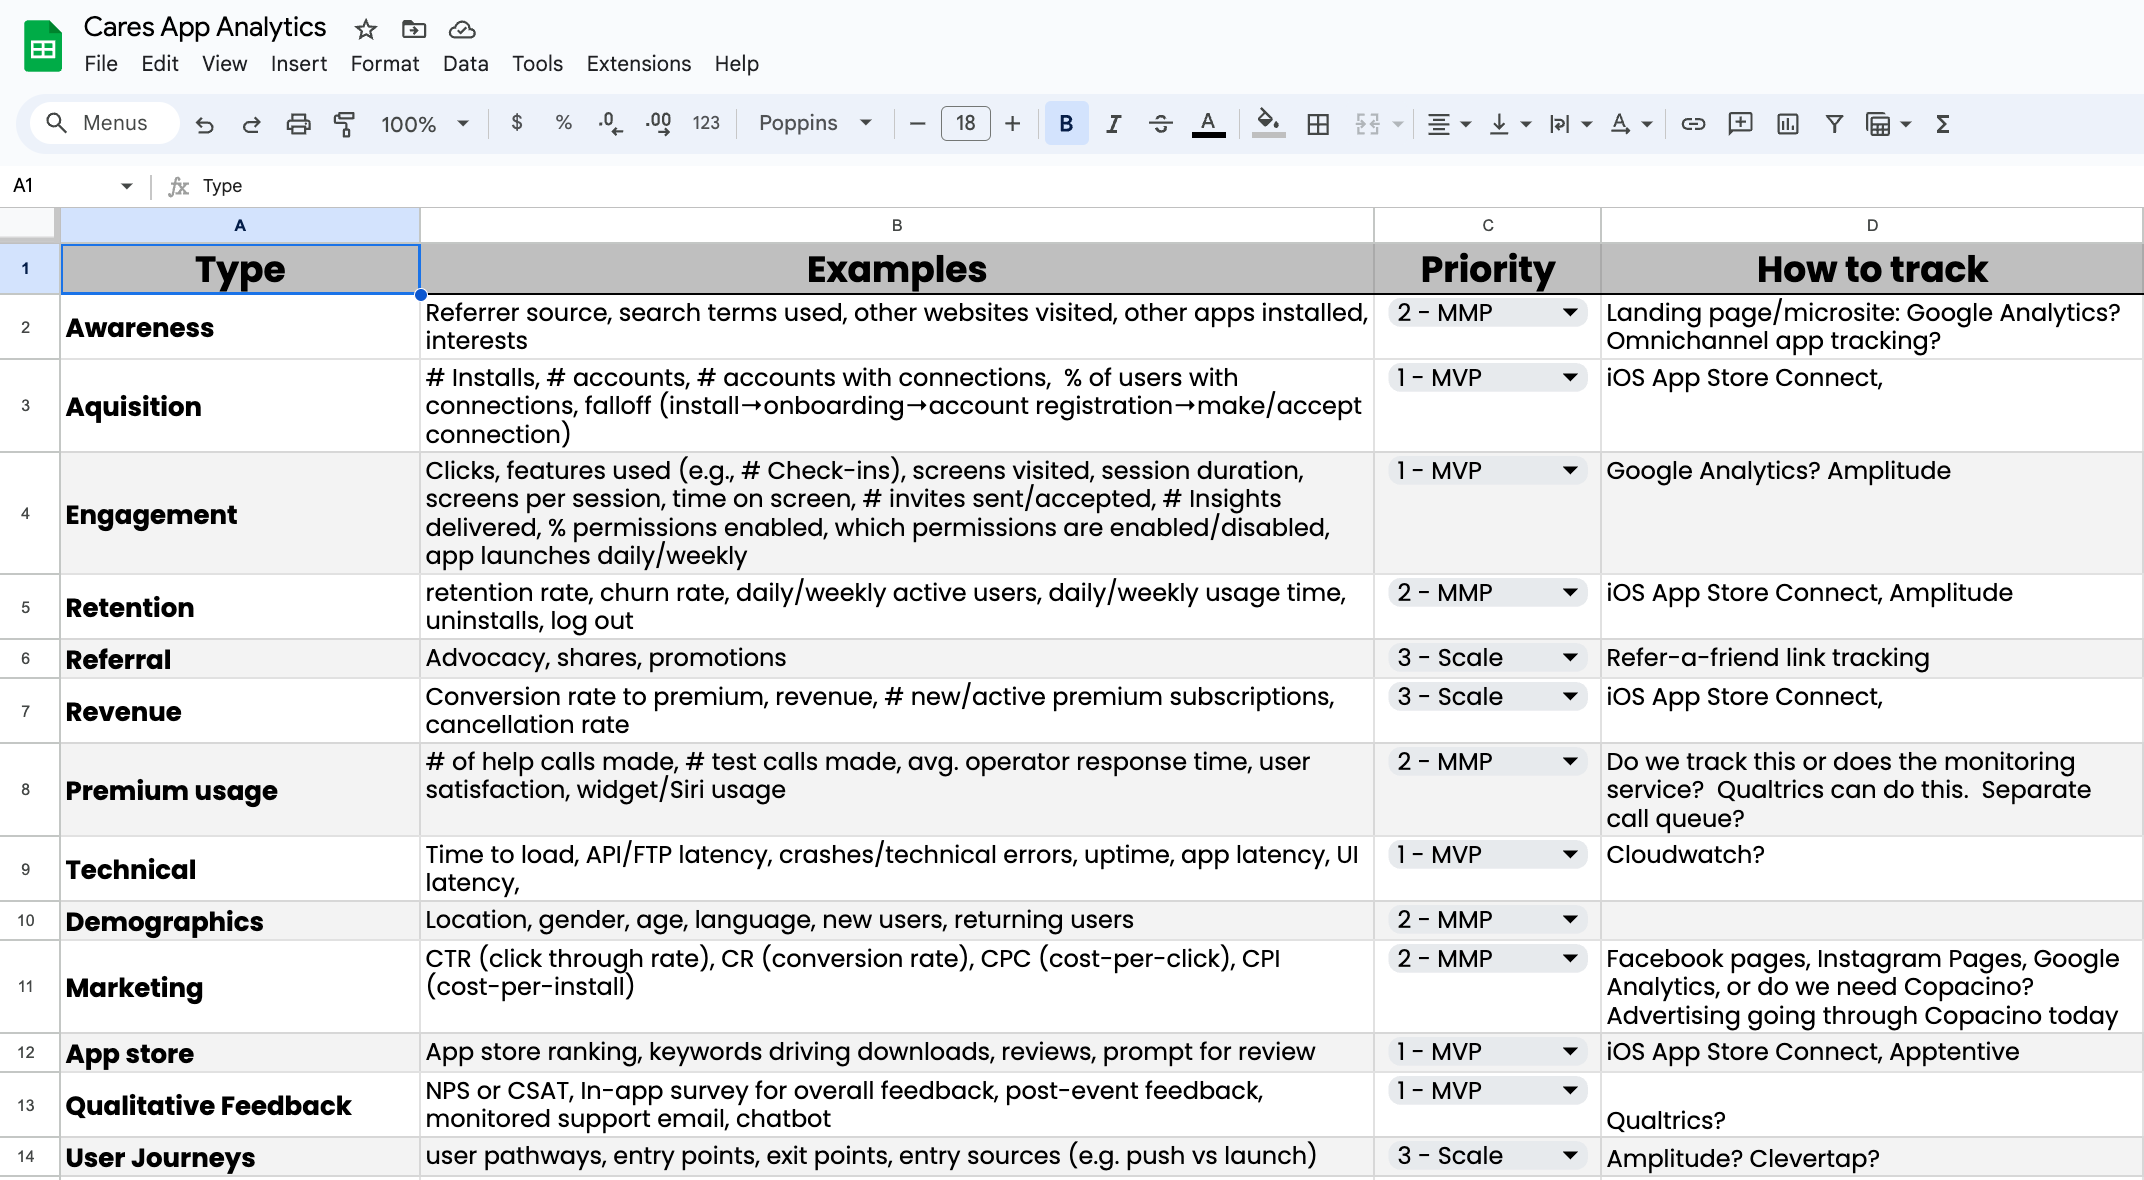
Task: Click the Insert link icon
Action: [x=1693, y=124]
